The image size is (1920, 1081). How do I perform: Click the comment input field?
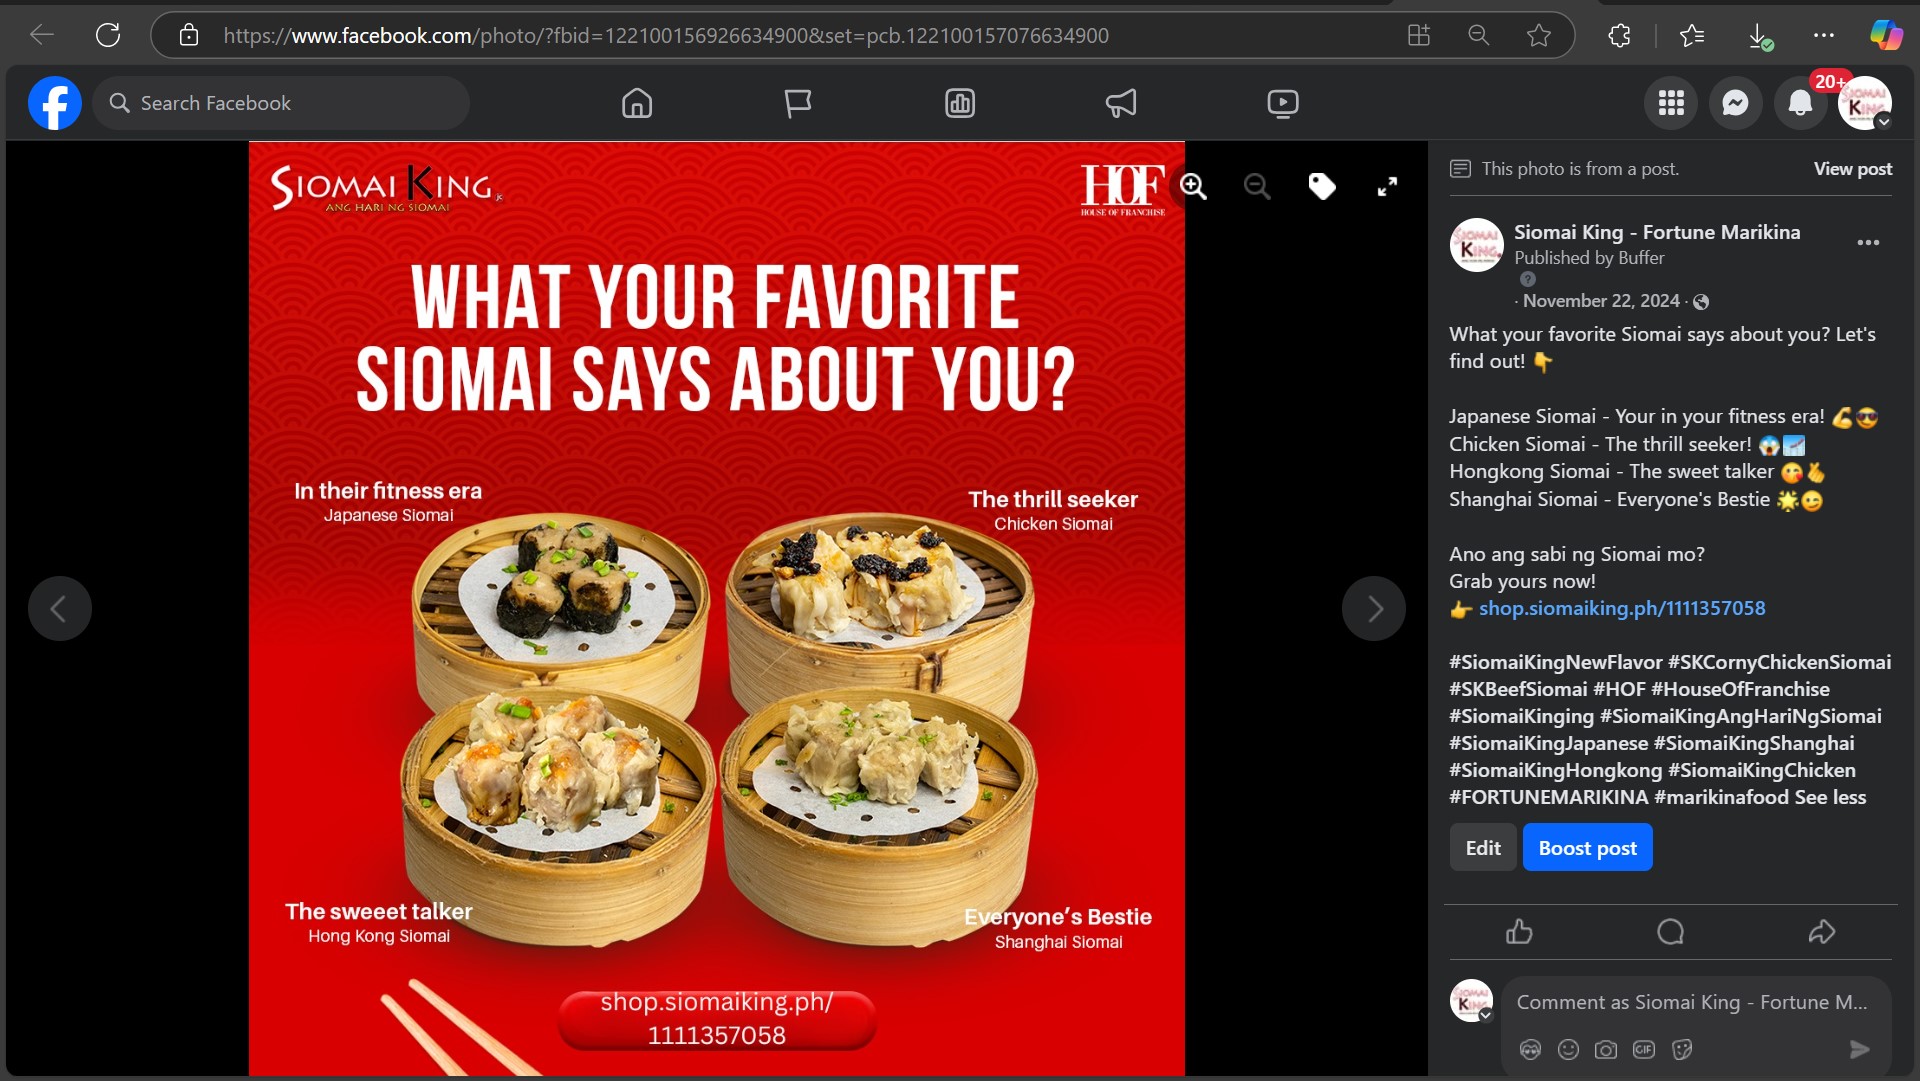tap(1692, 1003)
